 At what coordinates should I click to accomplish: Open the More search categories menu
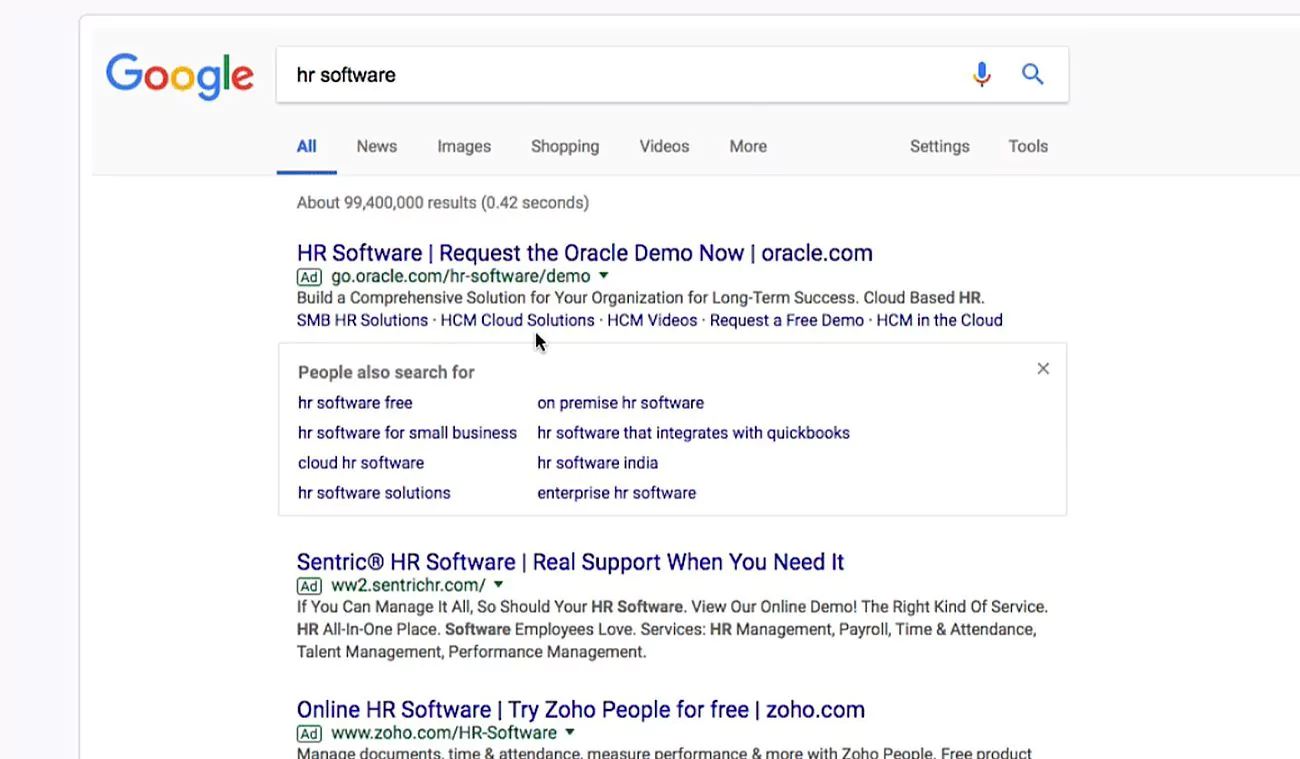coord(748,146)
